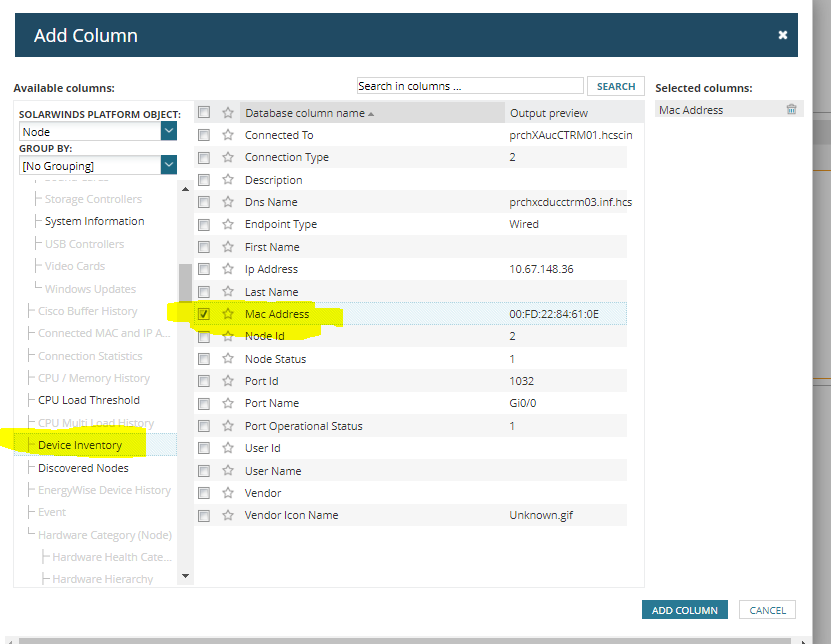This screenshot has width=831, height=644.
Task: Check the Dns Name checkbox
Action: click(204, 202)
